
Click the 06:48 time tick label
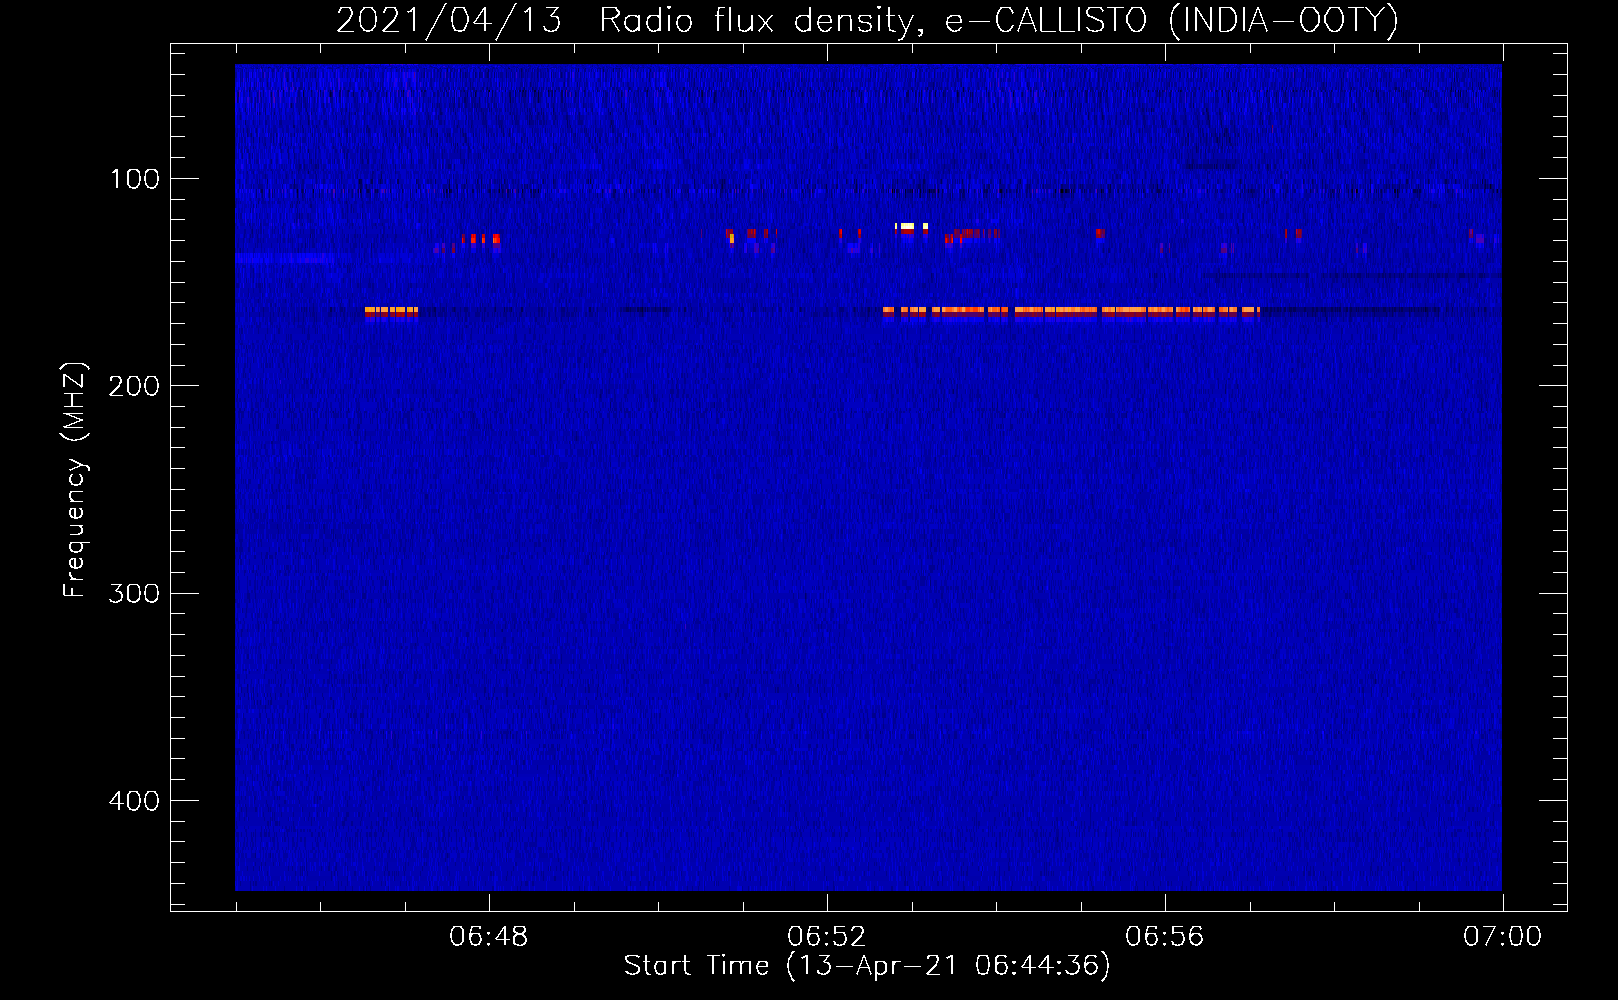[x=489, y=937]
